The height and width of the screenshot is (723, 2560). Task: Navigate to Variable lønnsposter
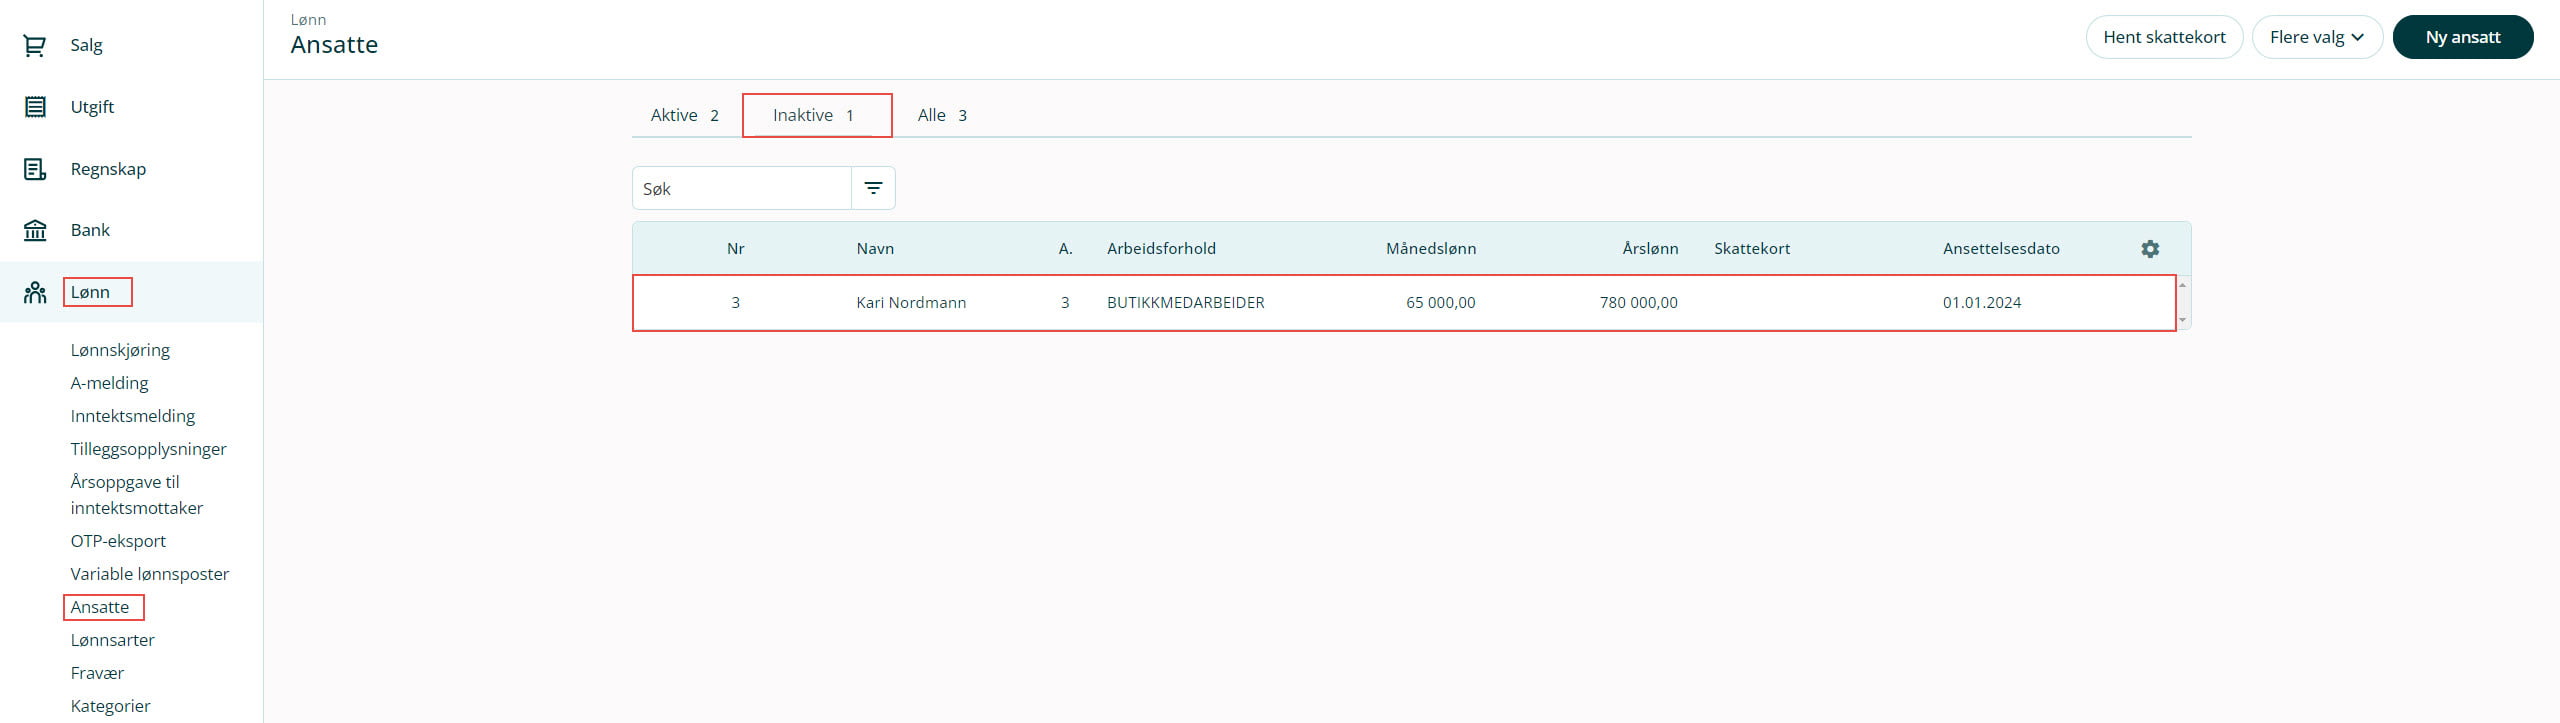150,574
